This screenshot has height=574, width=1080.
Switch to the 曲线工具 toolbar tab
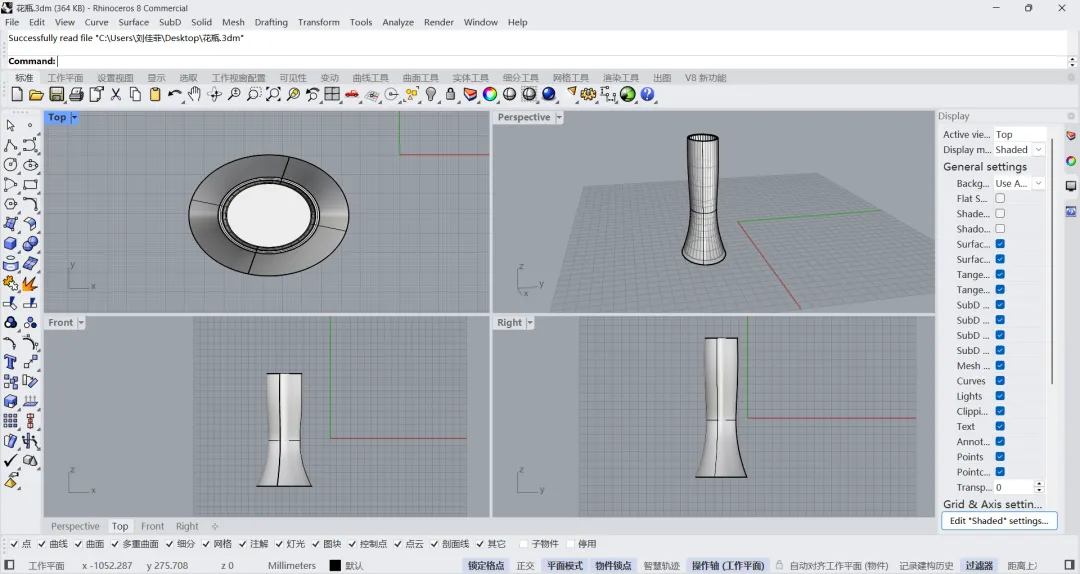371,78
